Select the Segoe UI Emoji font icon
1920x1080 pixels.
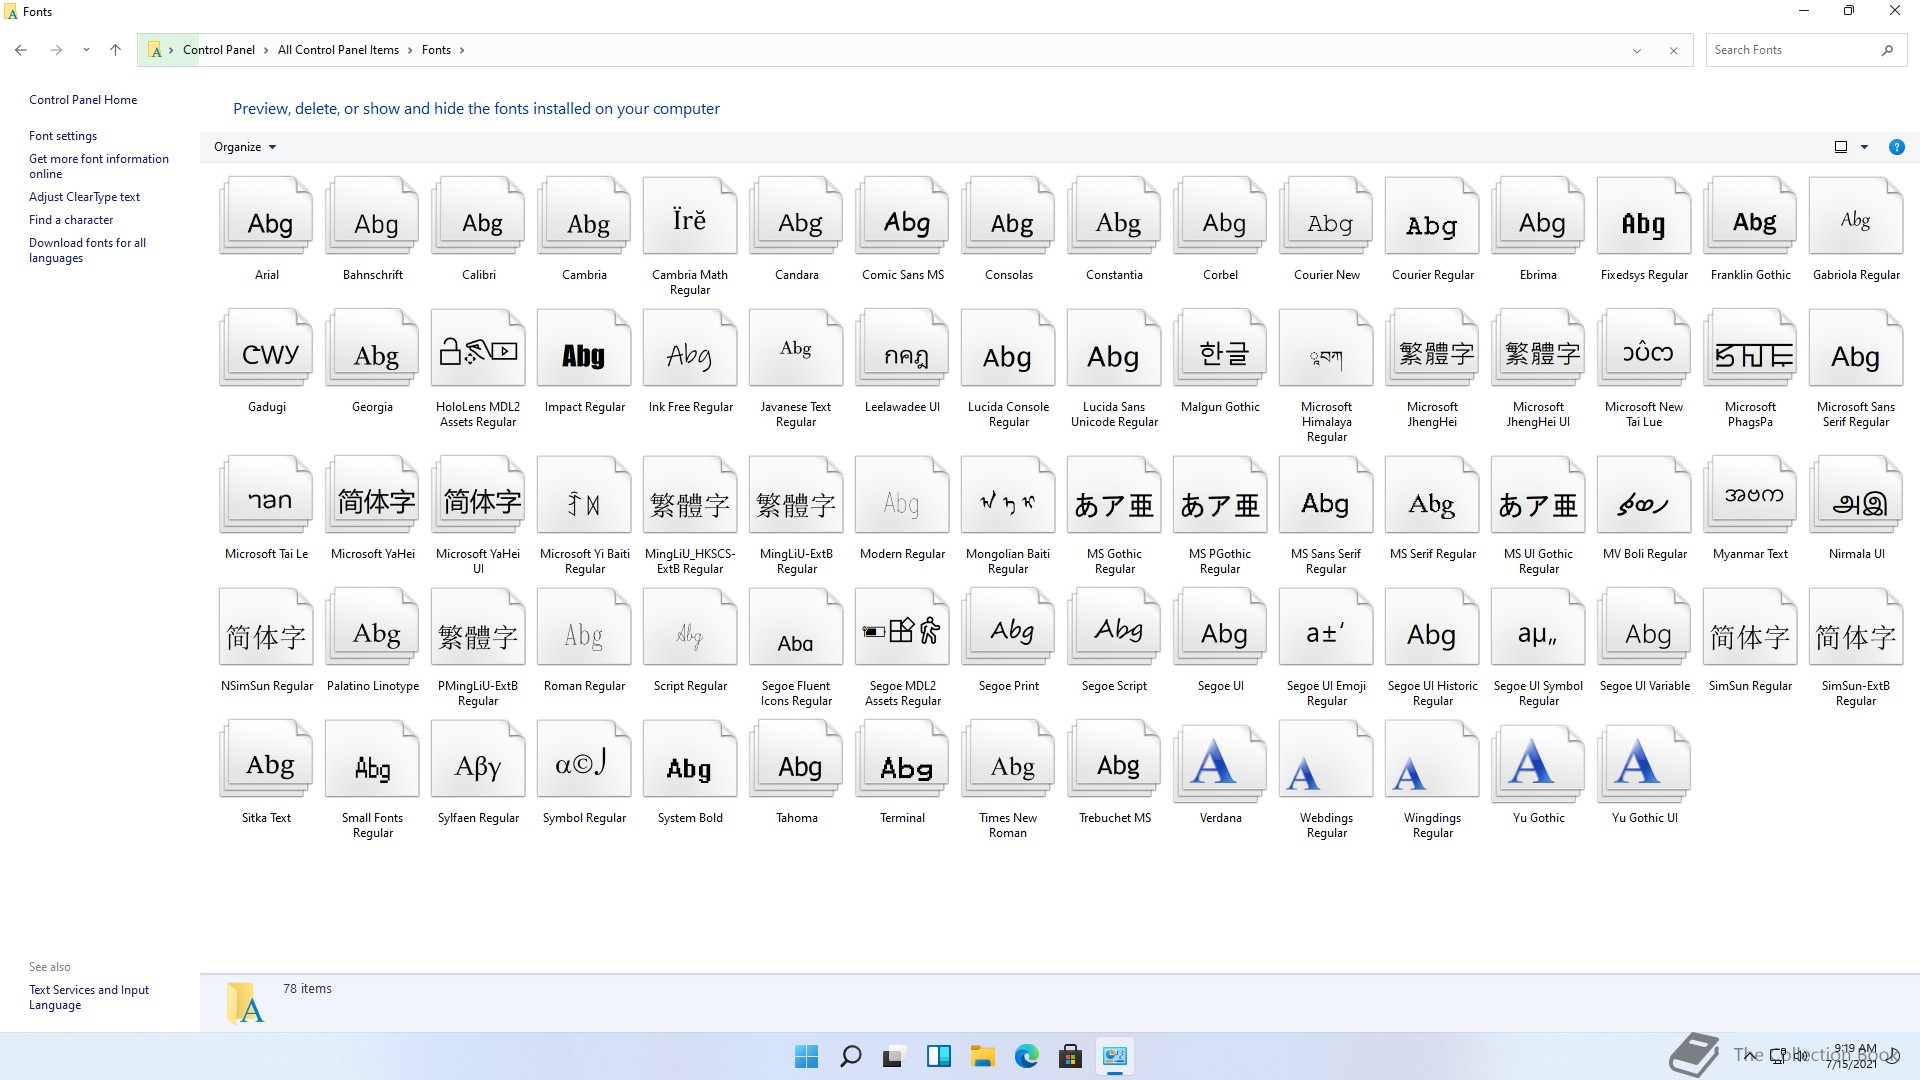point(1326,627)
